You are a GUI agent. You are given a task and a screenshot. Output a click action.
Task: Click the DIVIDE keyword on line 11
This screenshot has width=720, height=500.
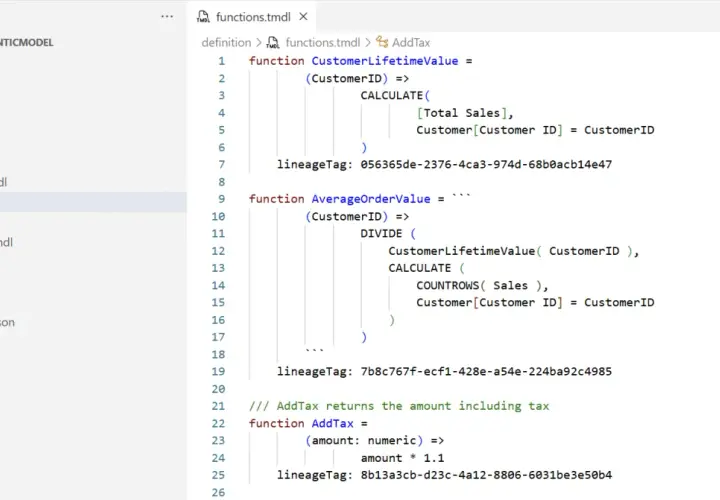coord(381,234)
